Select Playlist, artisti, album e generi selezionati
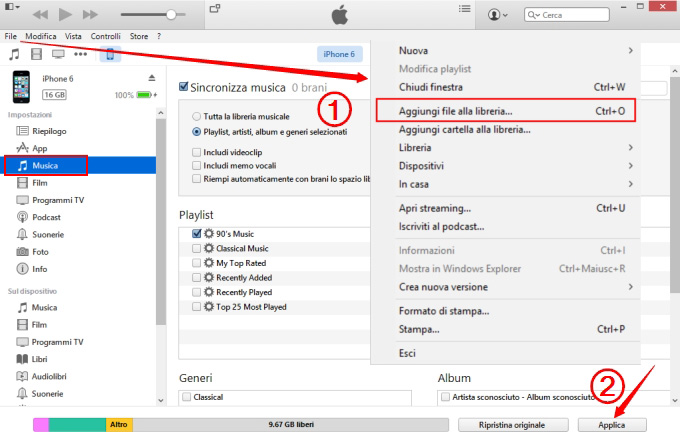This screenshot has height=443, width=680. (196, 132)
